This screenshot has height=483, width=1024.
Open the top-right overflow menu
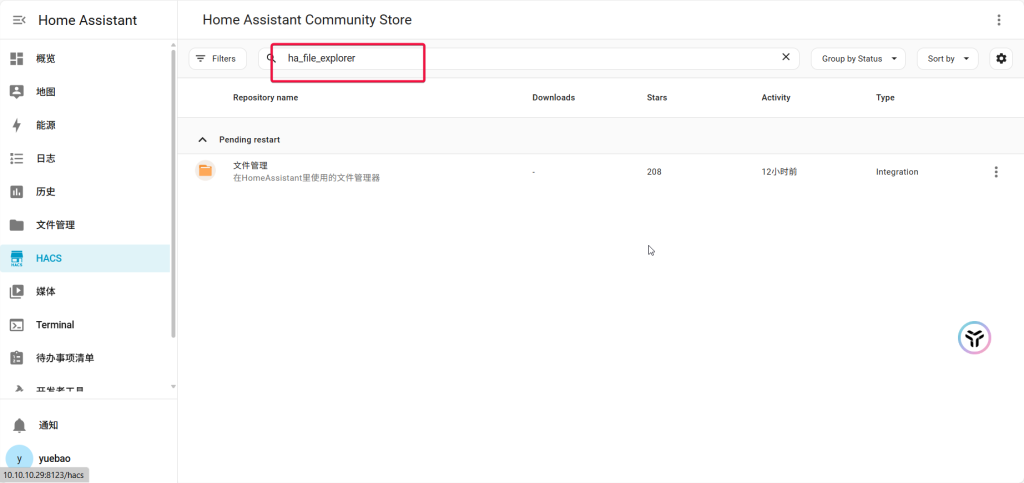(x=999, y=20)
